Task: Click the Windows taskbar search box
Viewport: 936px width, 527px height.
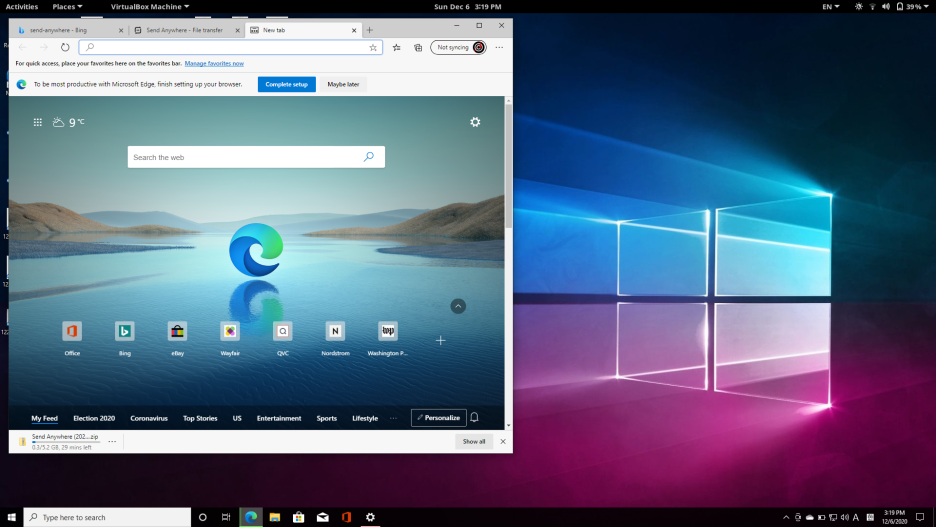Action: click(x=107, y=517)
